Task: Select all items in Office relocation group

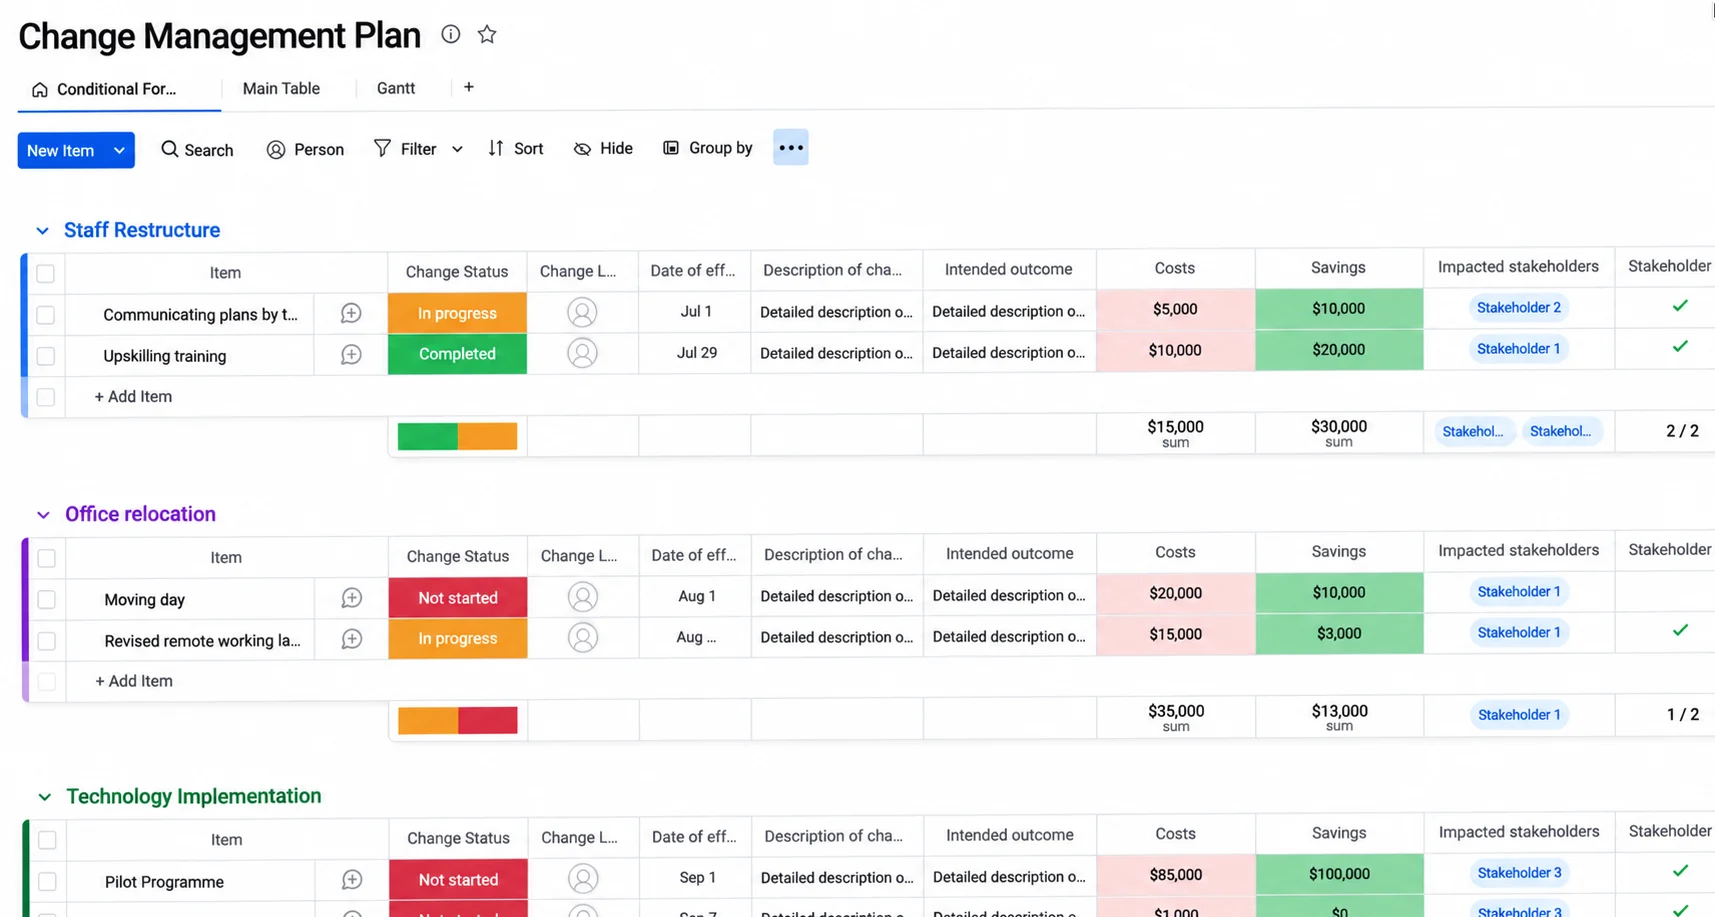Action: (47, 558)
